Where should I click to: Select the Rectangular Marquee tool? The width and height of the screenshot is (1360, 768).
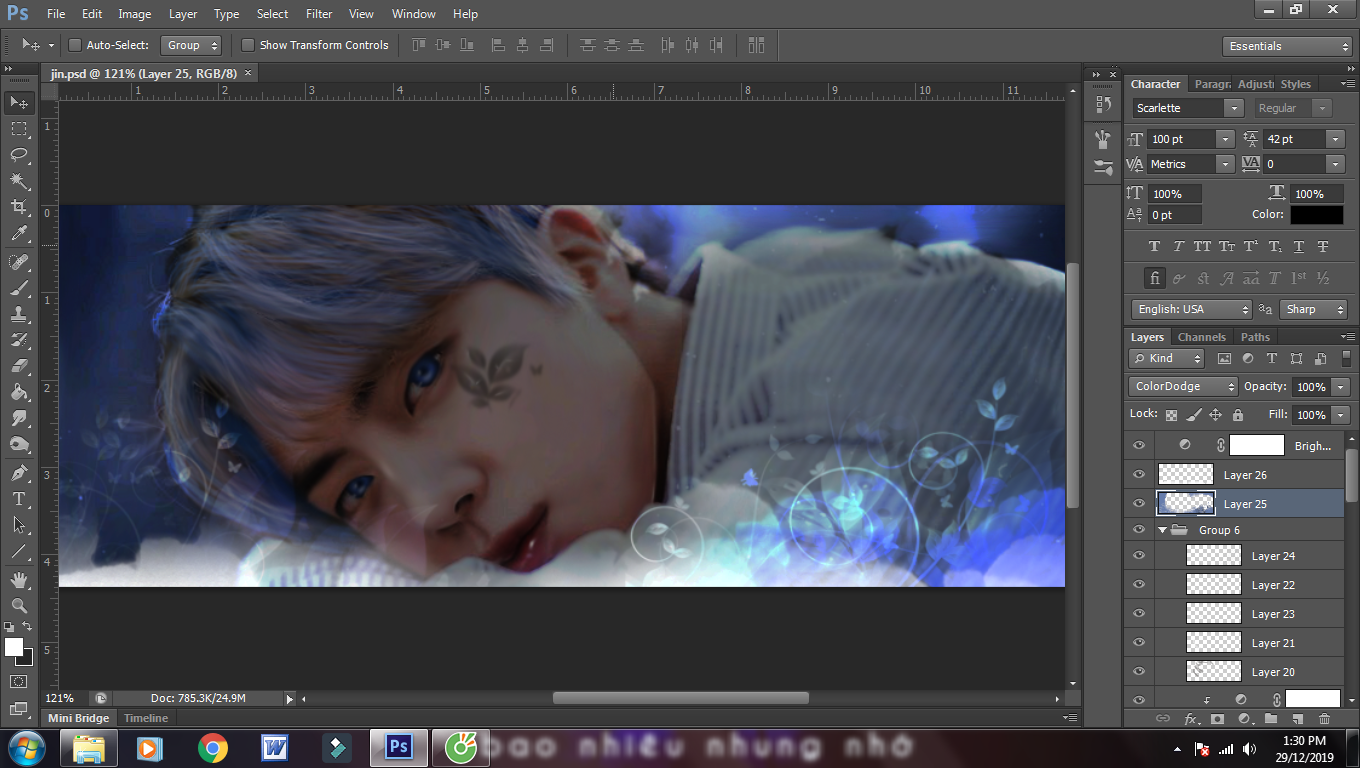19,128
